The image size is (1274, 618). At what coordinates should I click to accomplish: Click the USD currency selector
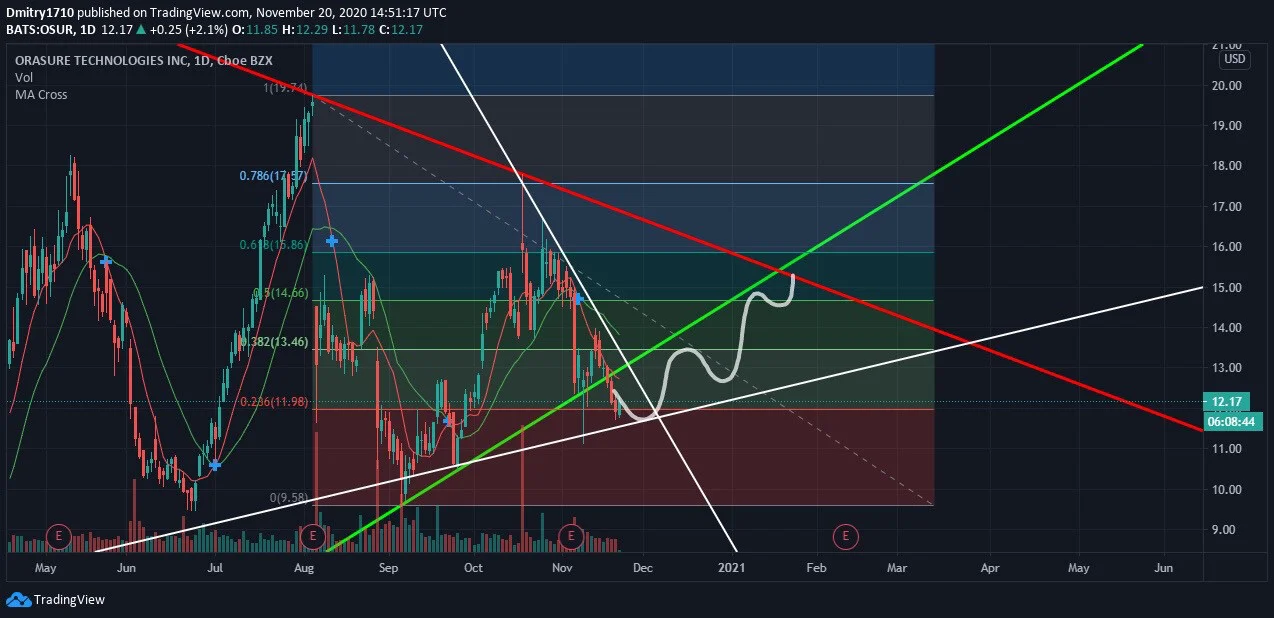(1235, 59)
